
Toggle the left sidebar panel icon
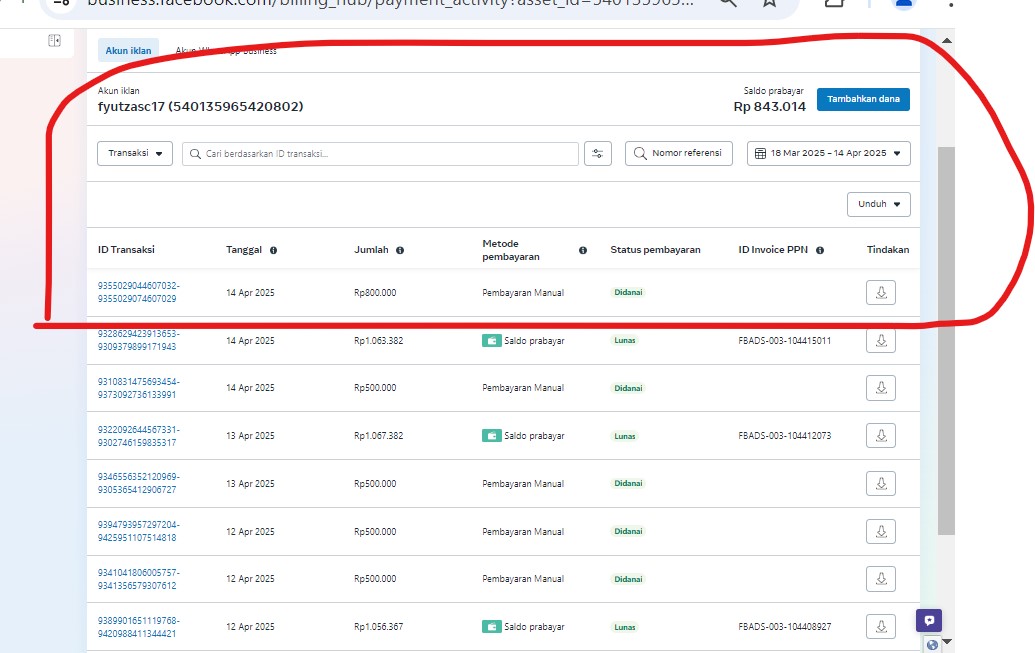pyautogui.click(x=54, y=41)
